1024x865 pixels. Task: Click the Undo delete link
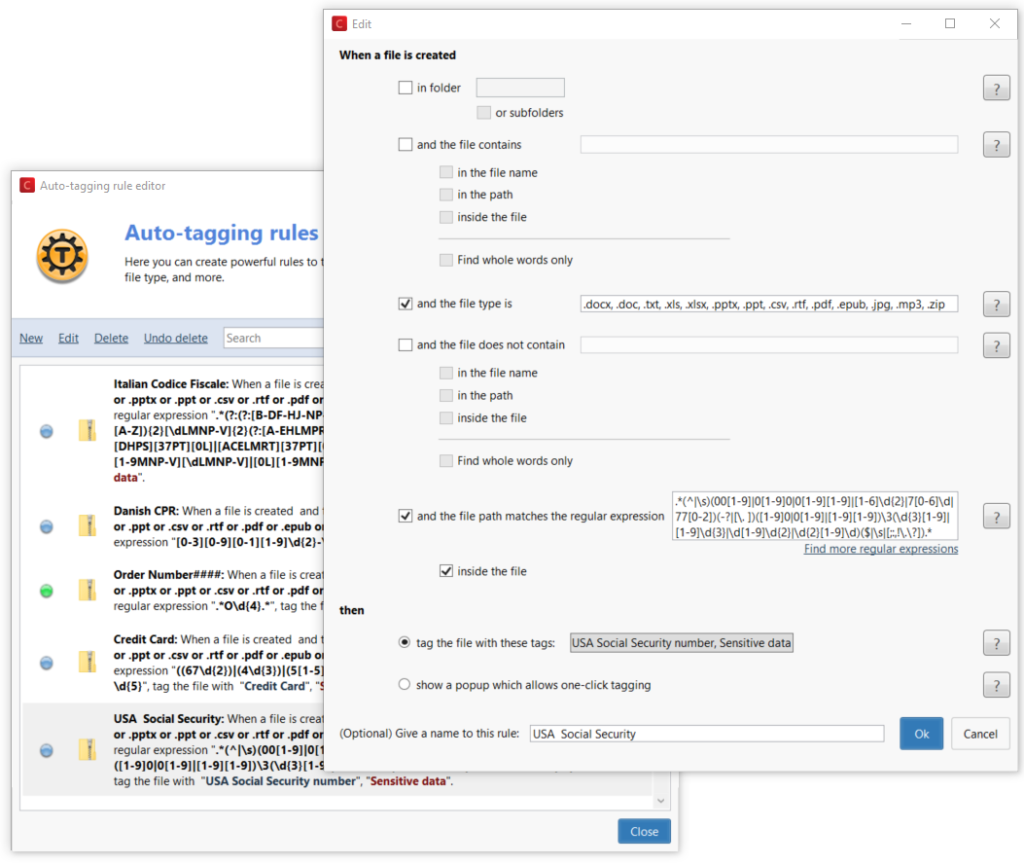176,338
